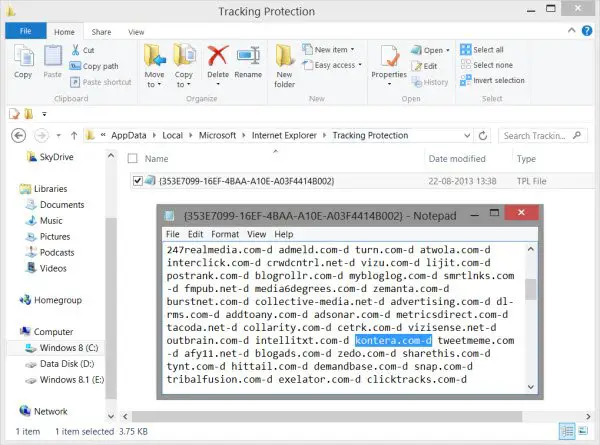Select SkyDrive in navigation pane

click(50, 156)
